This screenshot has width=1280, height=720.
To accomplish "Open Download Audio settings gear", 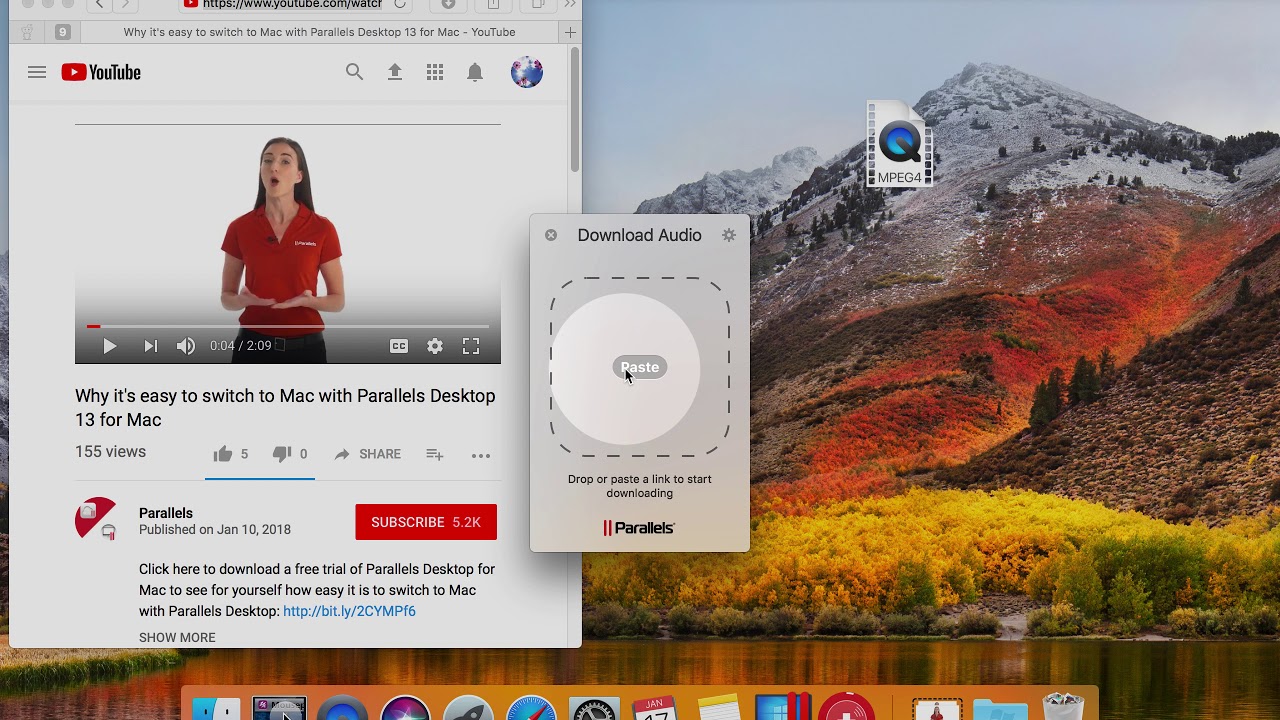I will coord(729,235).
